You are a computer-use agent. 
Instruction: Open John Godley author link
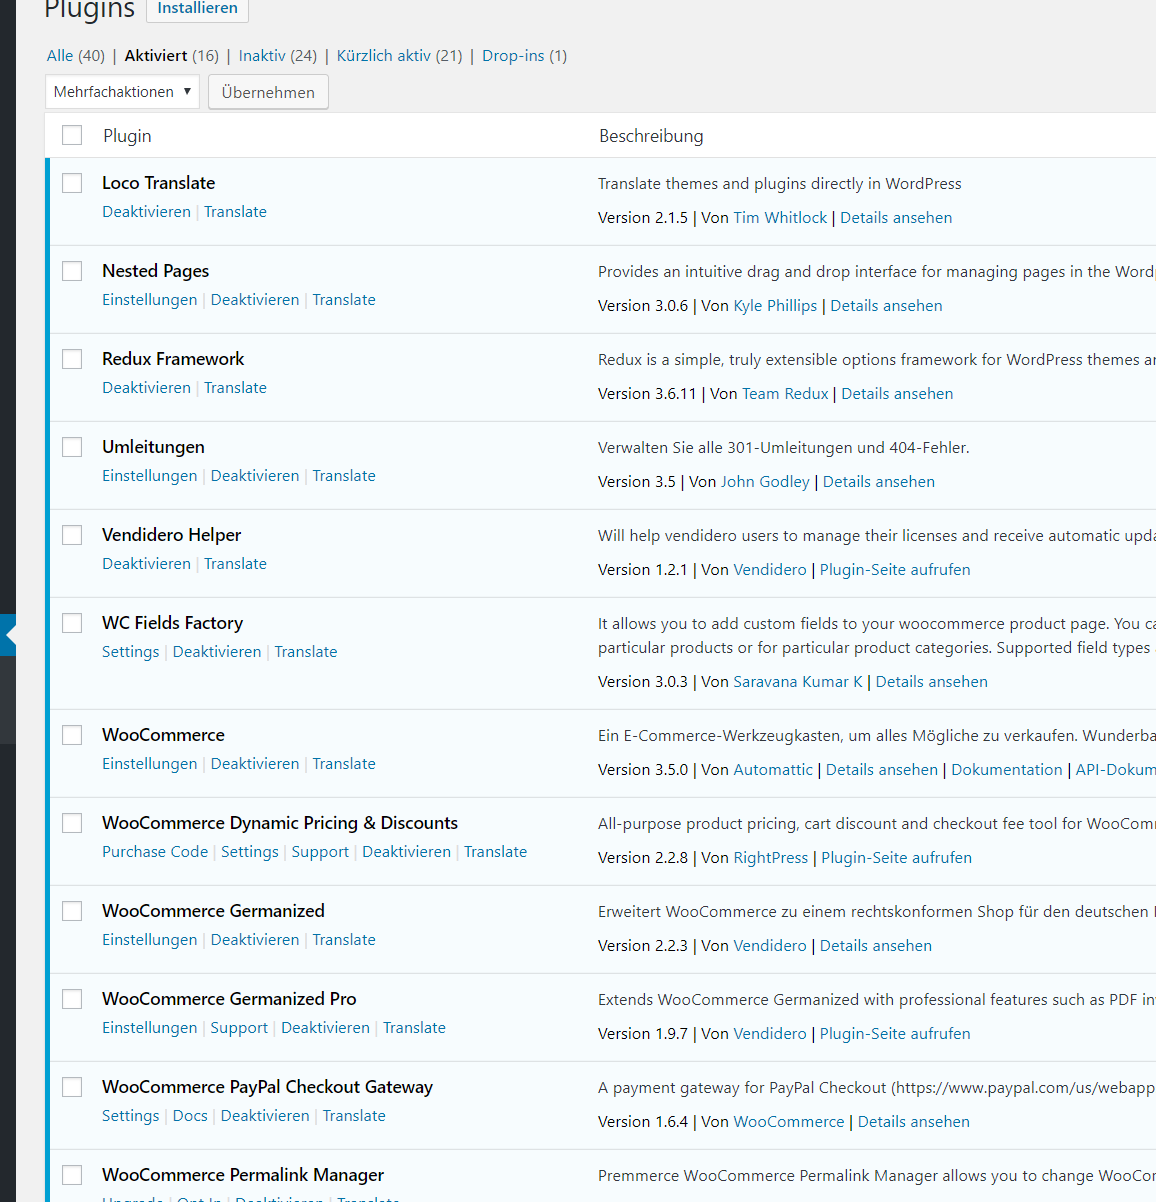click(x=765, y=482)
